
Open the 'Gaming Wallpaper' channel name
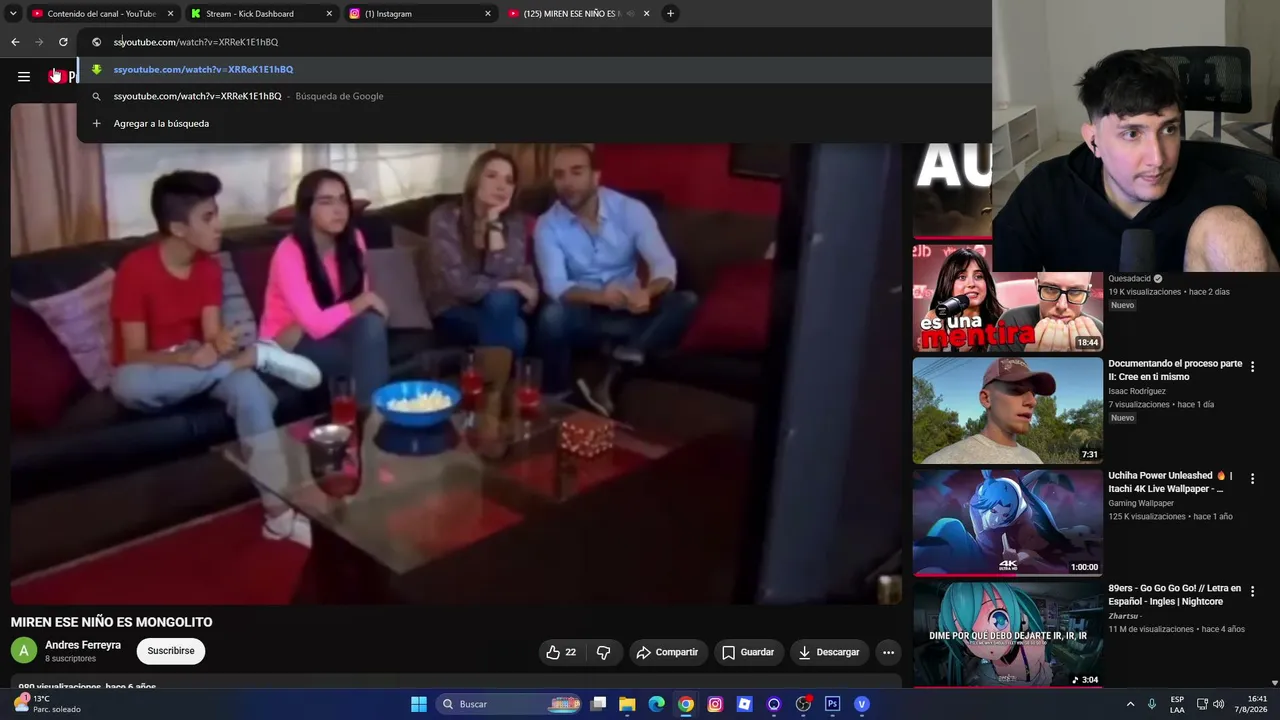point(1141,503)
